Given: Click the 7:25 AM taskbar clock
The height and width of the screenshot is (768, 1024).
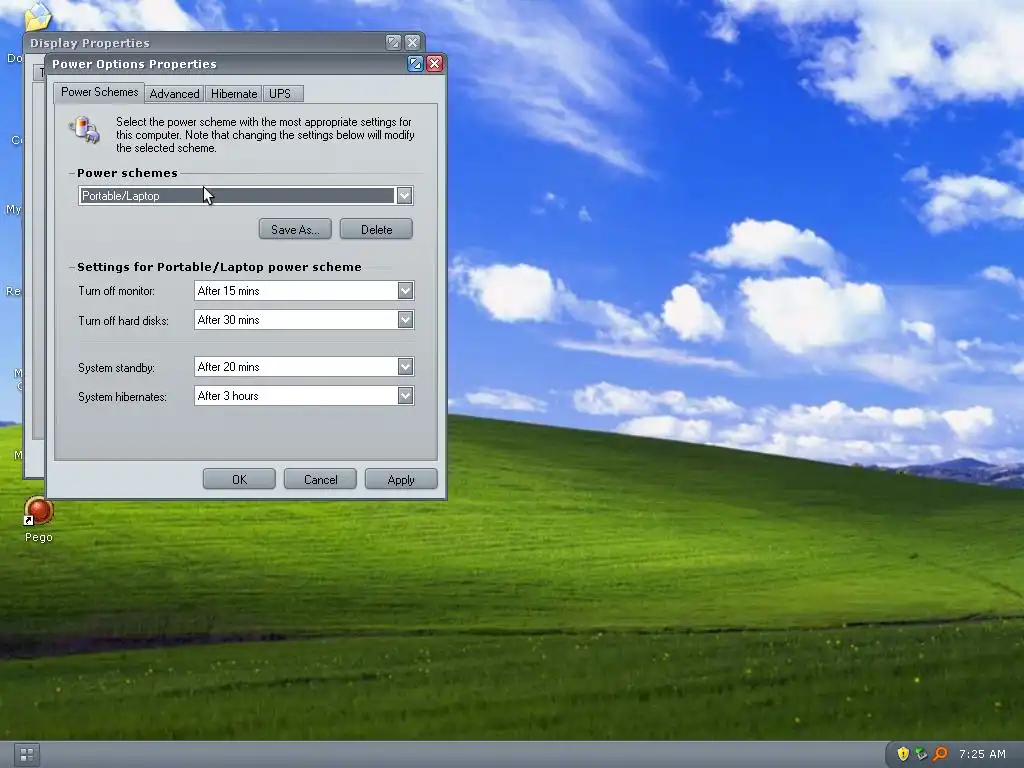Looking at the screenshot, I should click(x=982, y=754).
